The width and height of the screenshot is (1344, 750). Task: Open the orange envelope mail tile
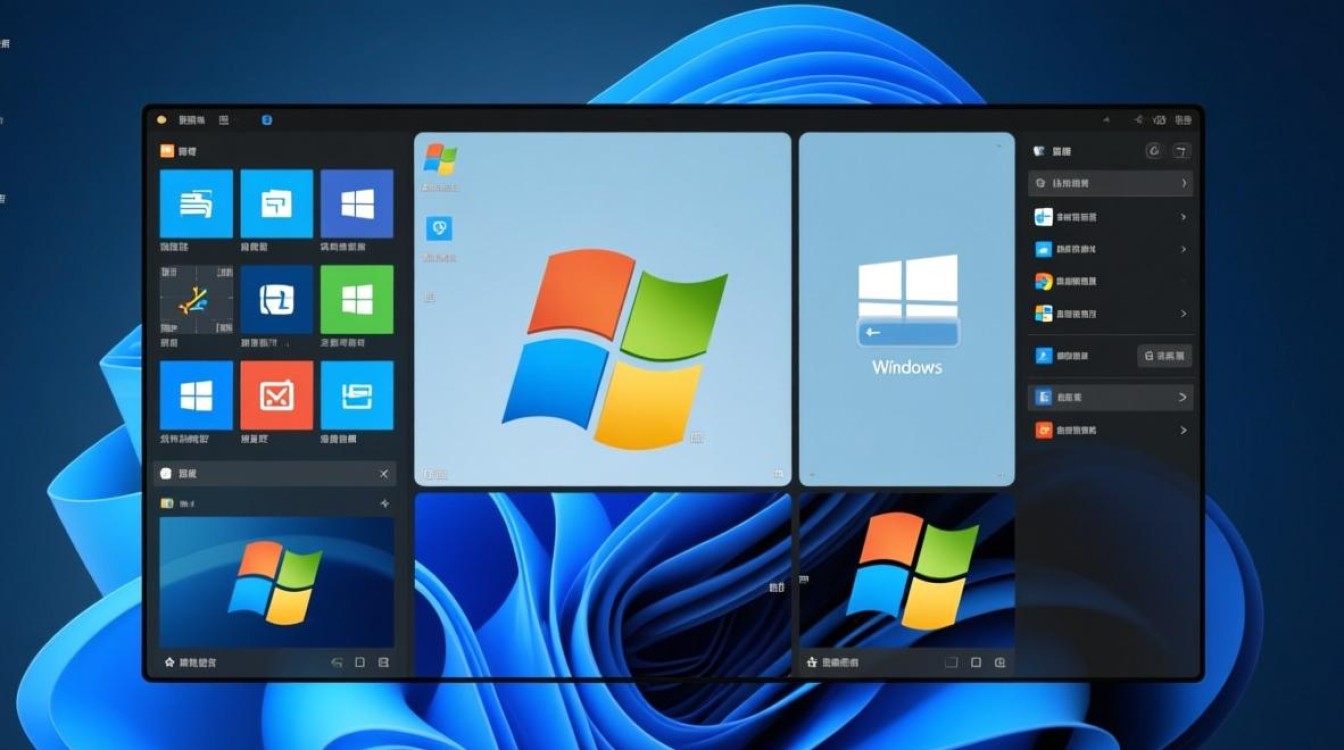pyautogui.click(x=276, y=394)
